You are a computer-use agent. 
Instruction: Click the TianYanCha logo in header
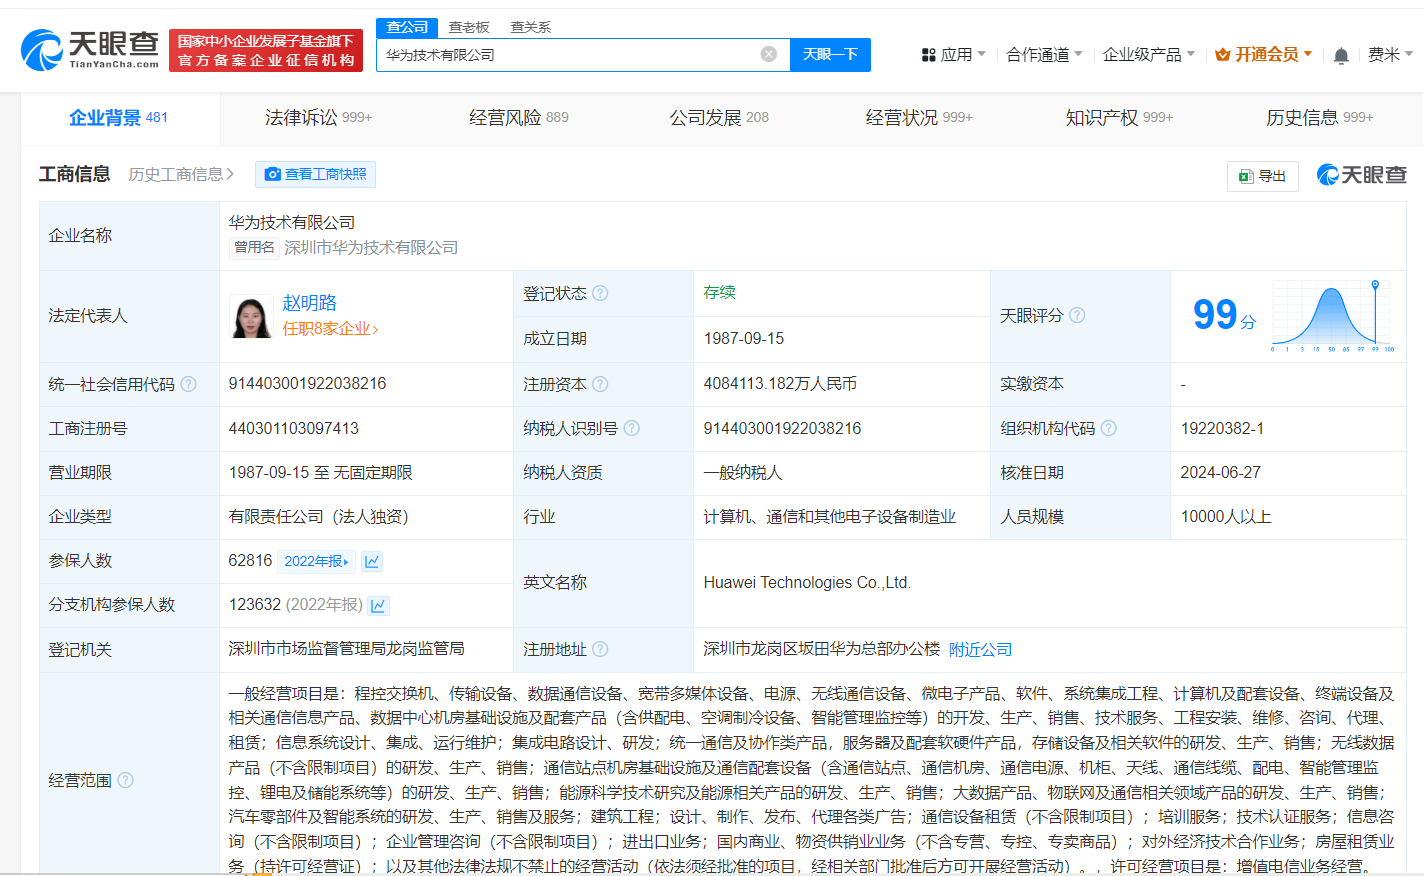90,49
